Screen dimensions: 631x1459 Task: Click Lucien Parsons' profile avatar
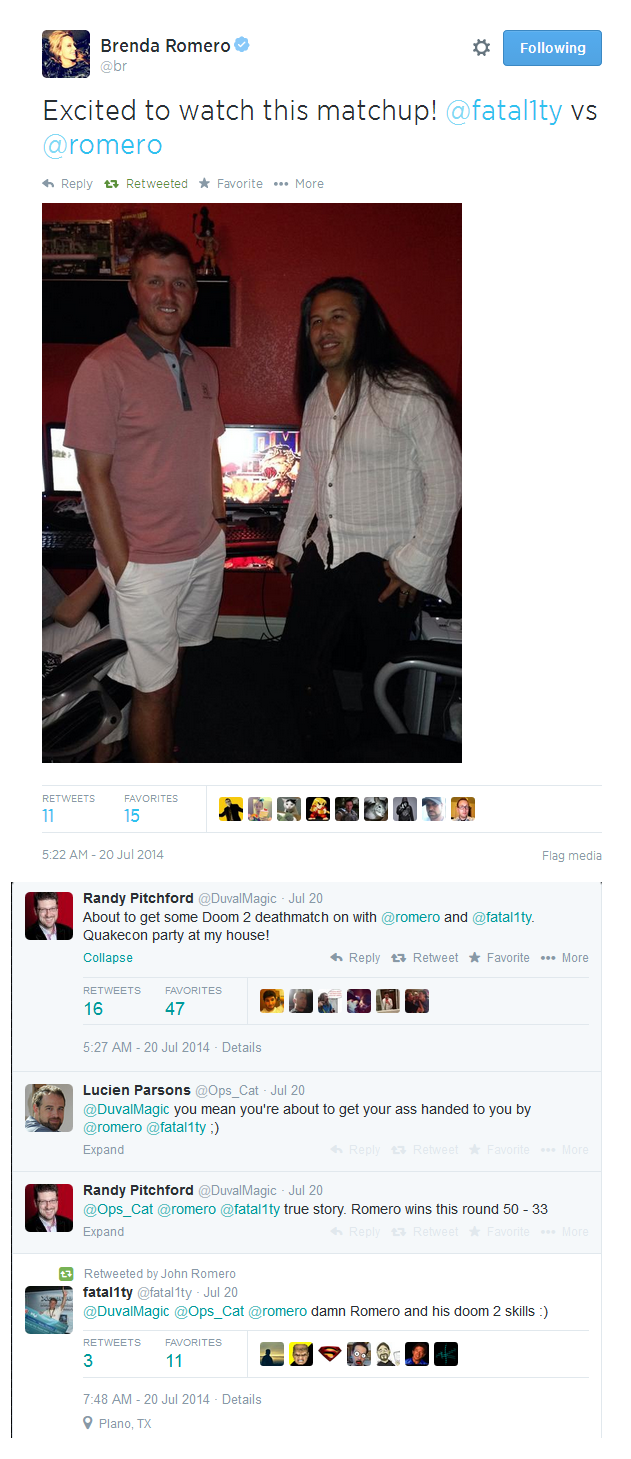(x=49, y=1108)
